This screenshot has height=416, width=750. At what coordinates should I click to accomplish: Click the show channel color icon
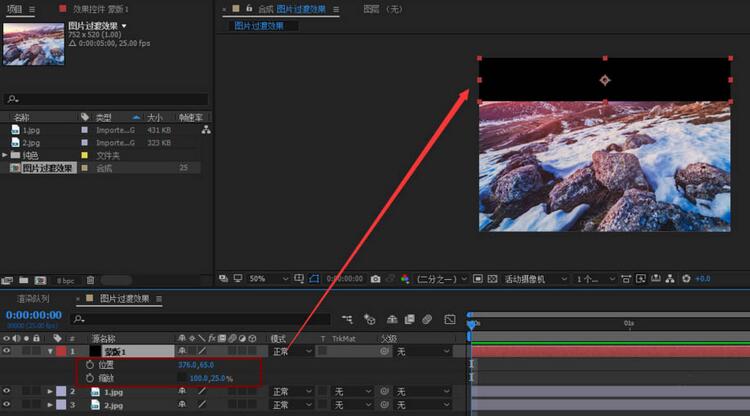(x=405, y=279)
